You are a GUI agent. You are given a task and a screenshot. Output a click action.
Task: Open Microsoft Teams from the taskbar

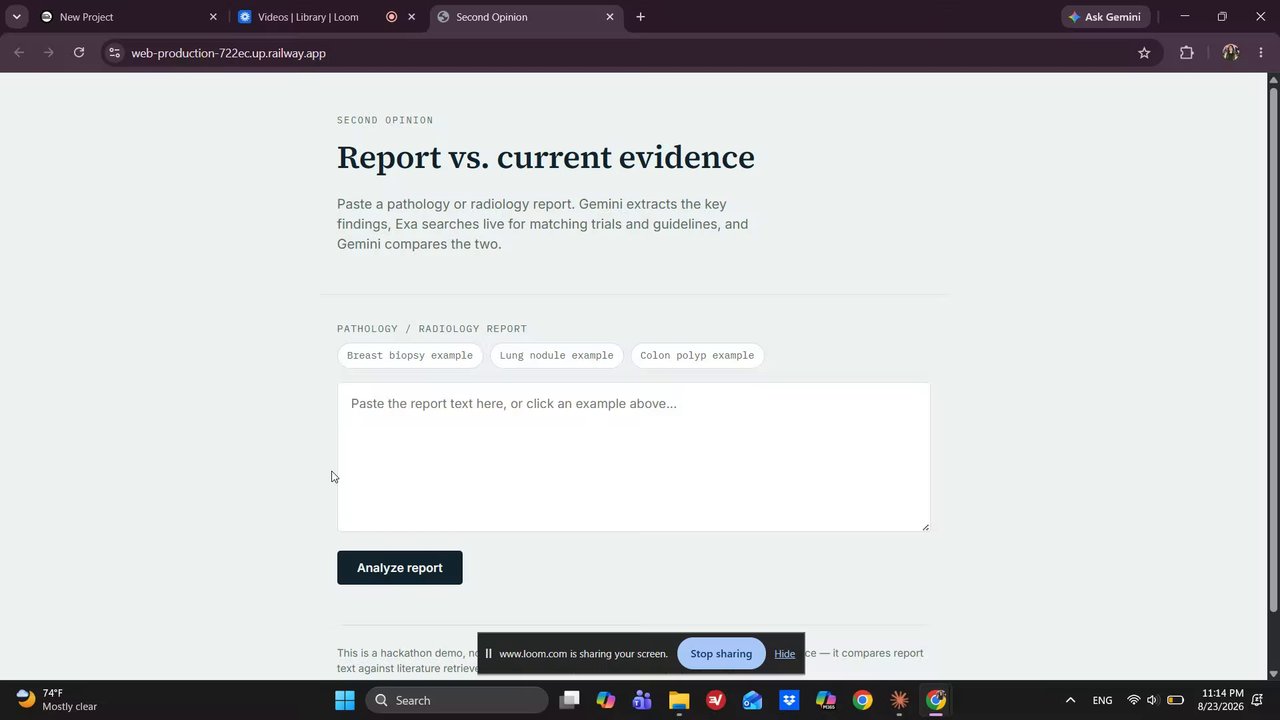pos(642,700)
